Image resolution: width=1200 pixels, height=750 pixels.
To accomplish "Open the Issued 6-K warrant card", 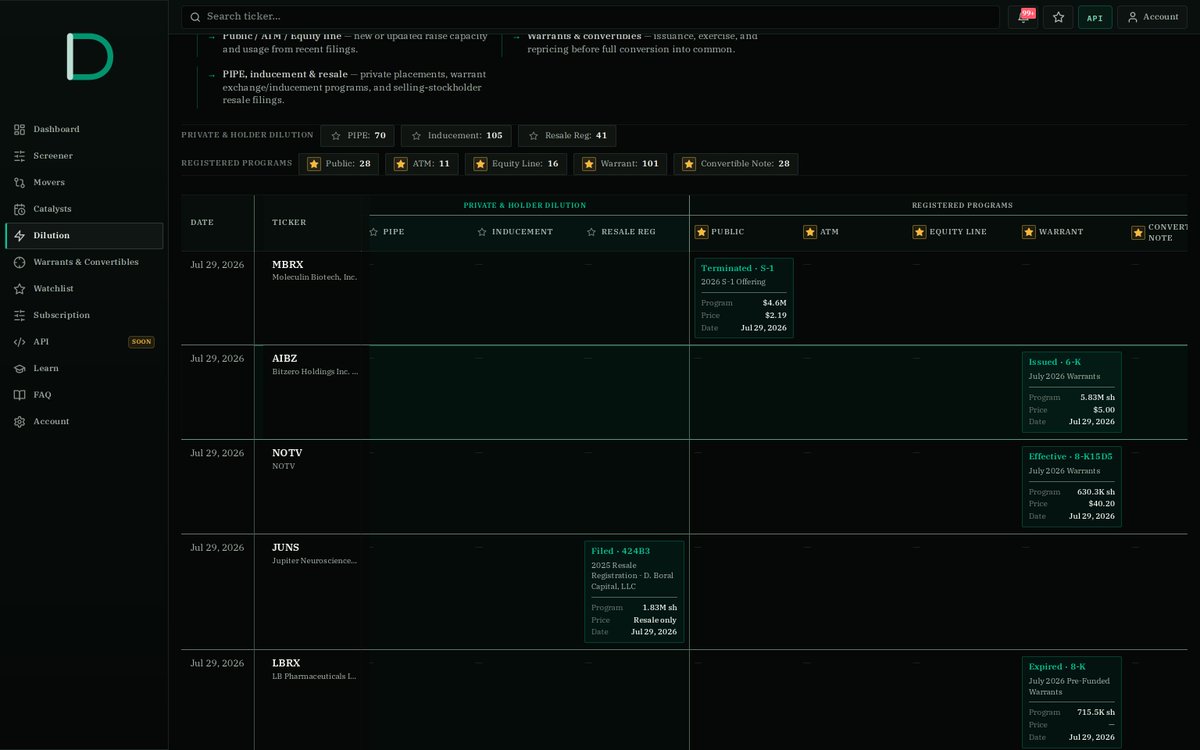I will (x=1072, y=392).
